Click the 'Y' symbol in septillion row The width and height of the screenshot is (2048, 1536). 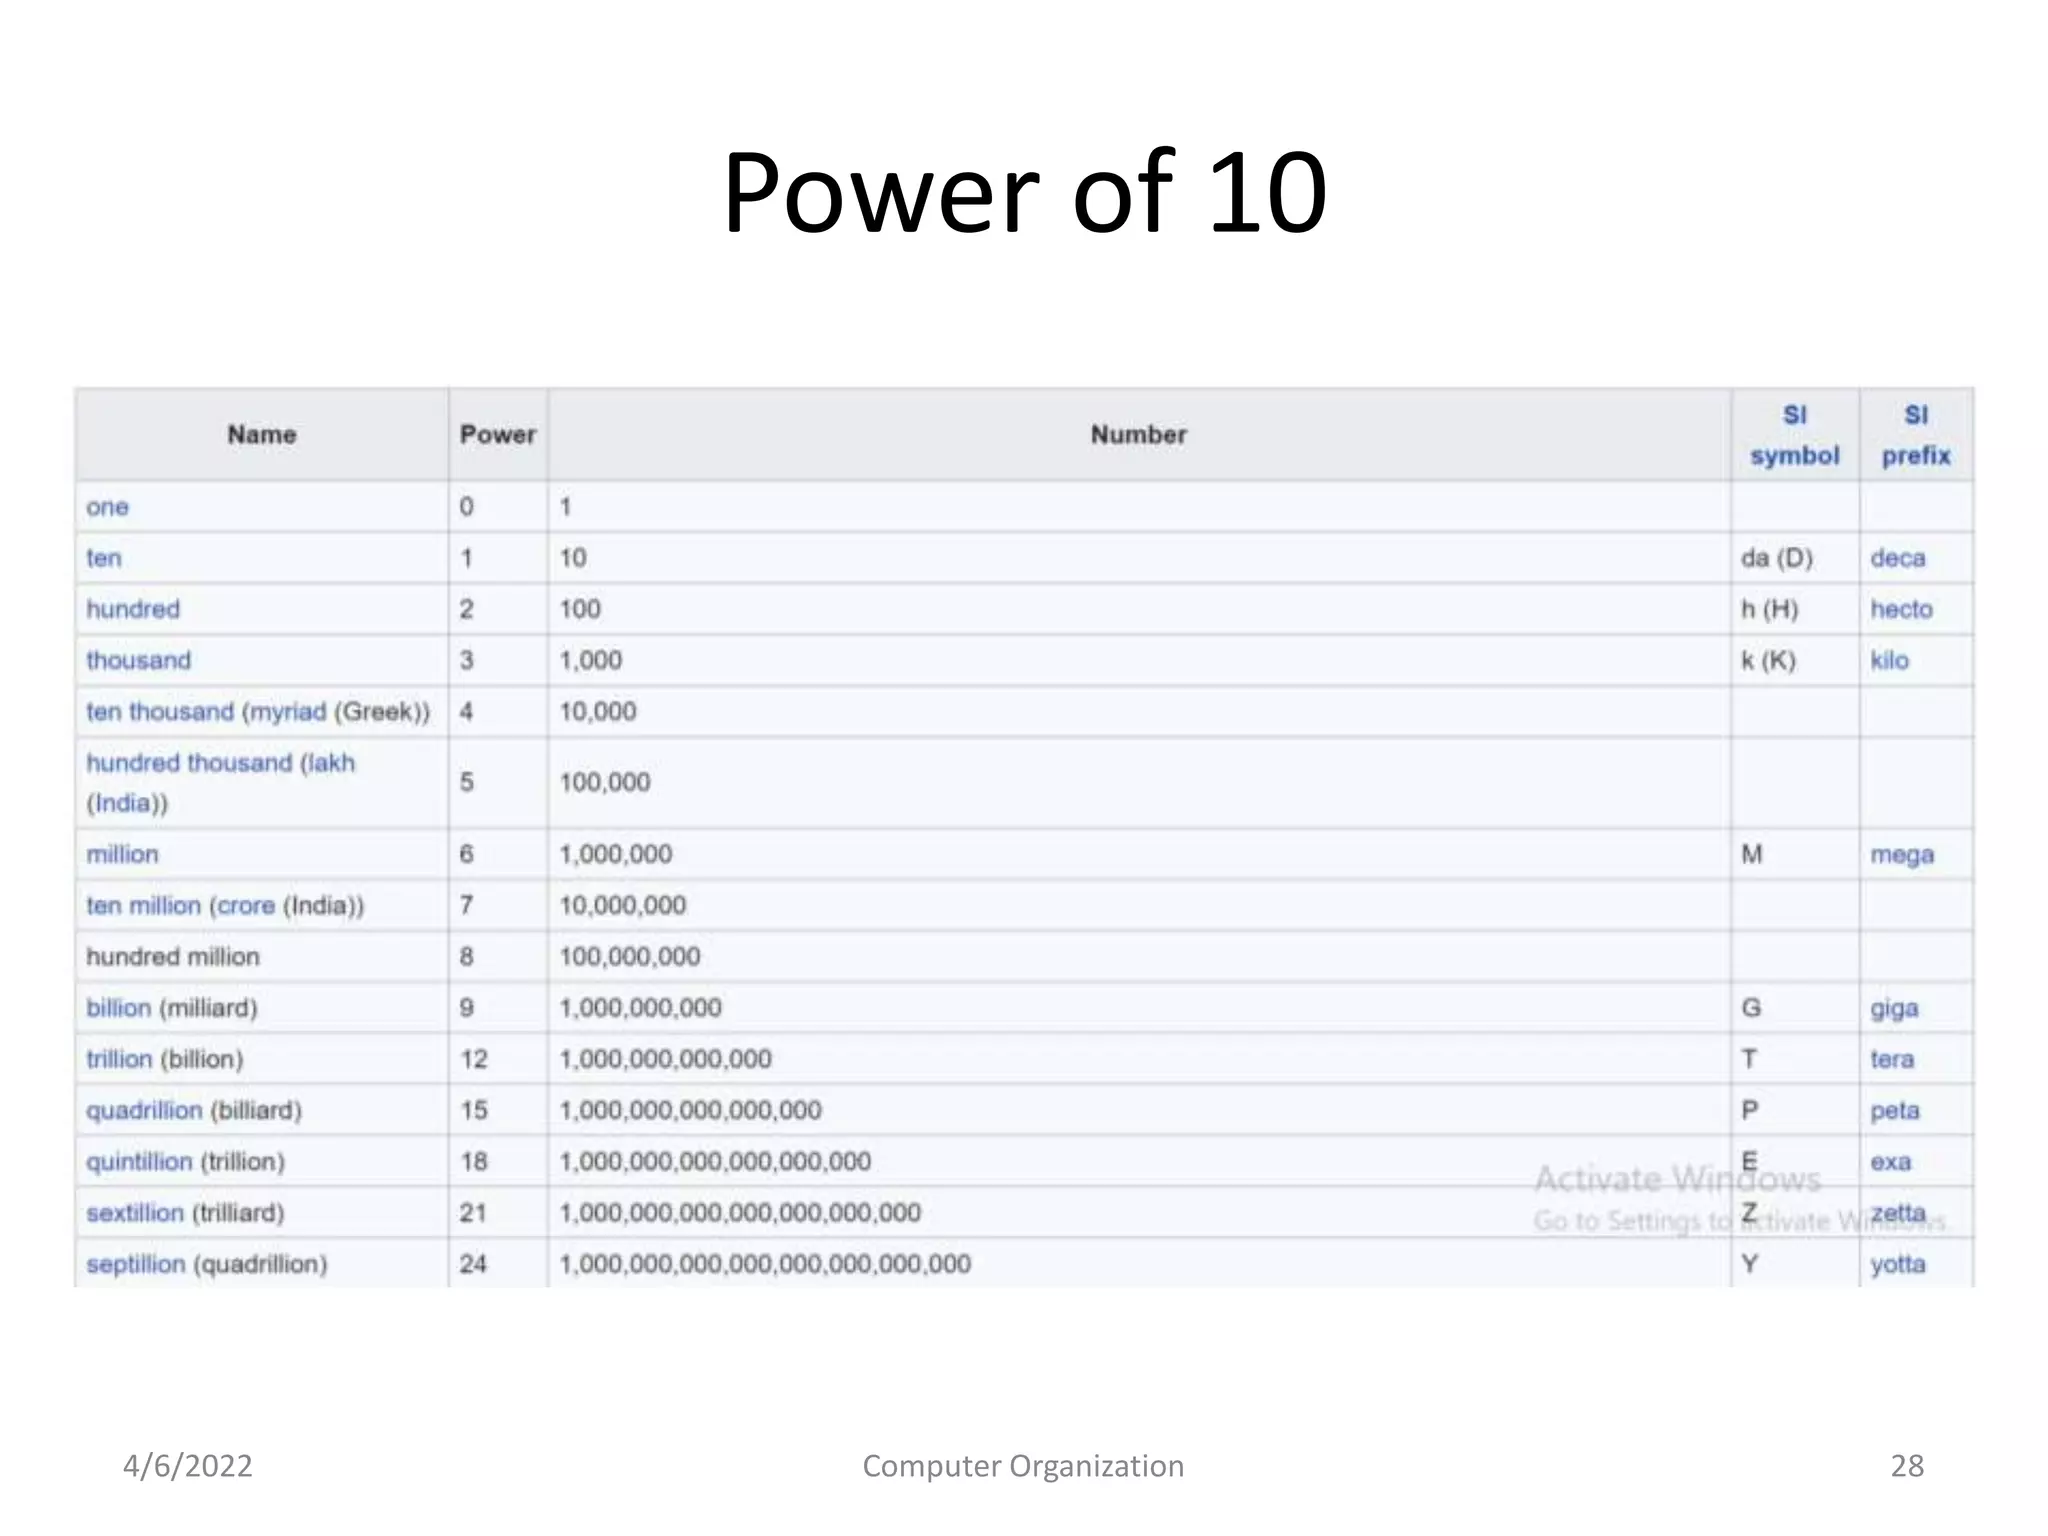(1750, 1264)
